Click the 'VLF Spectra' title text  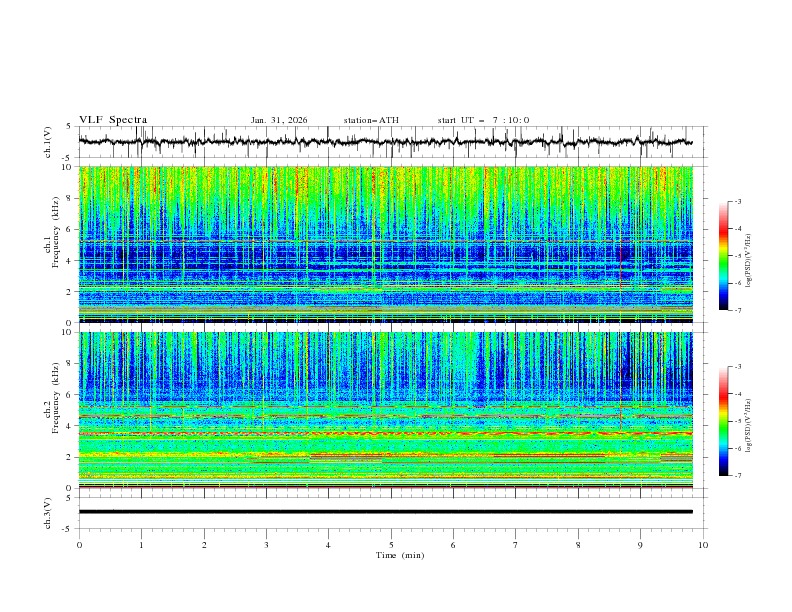(x=113, y=120)
